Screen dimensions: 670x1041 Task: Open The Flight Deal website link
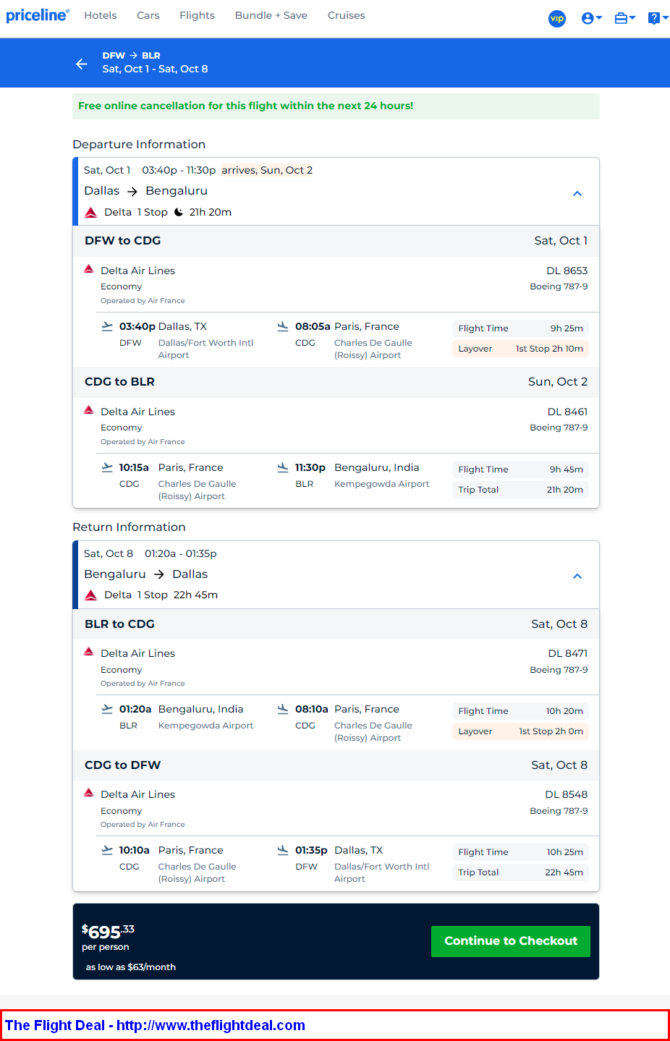(155, 1025)
